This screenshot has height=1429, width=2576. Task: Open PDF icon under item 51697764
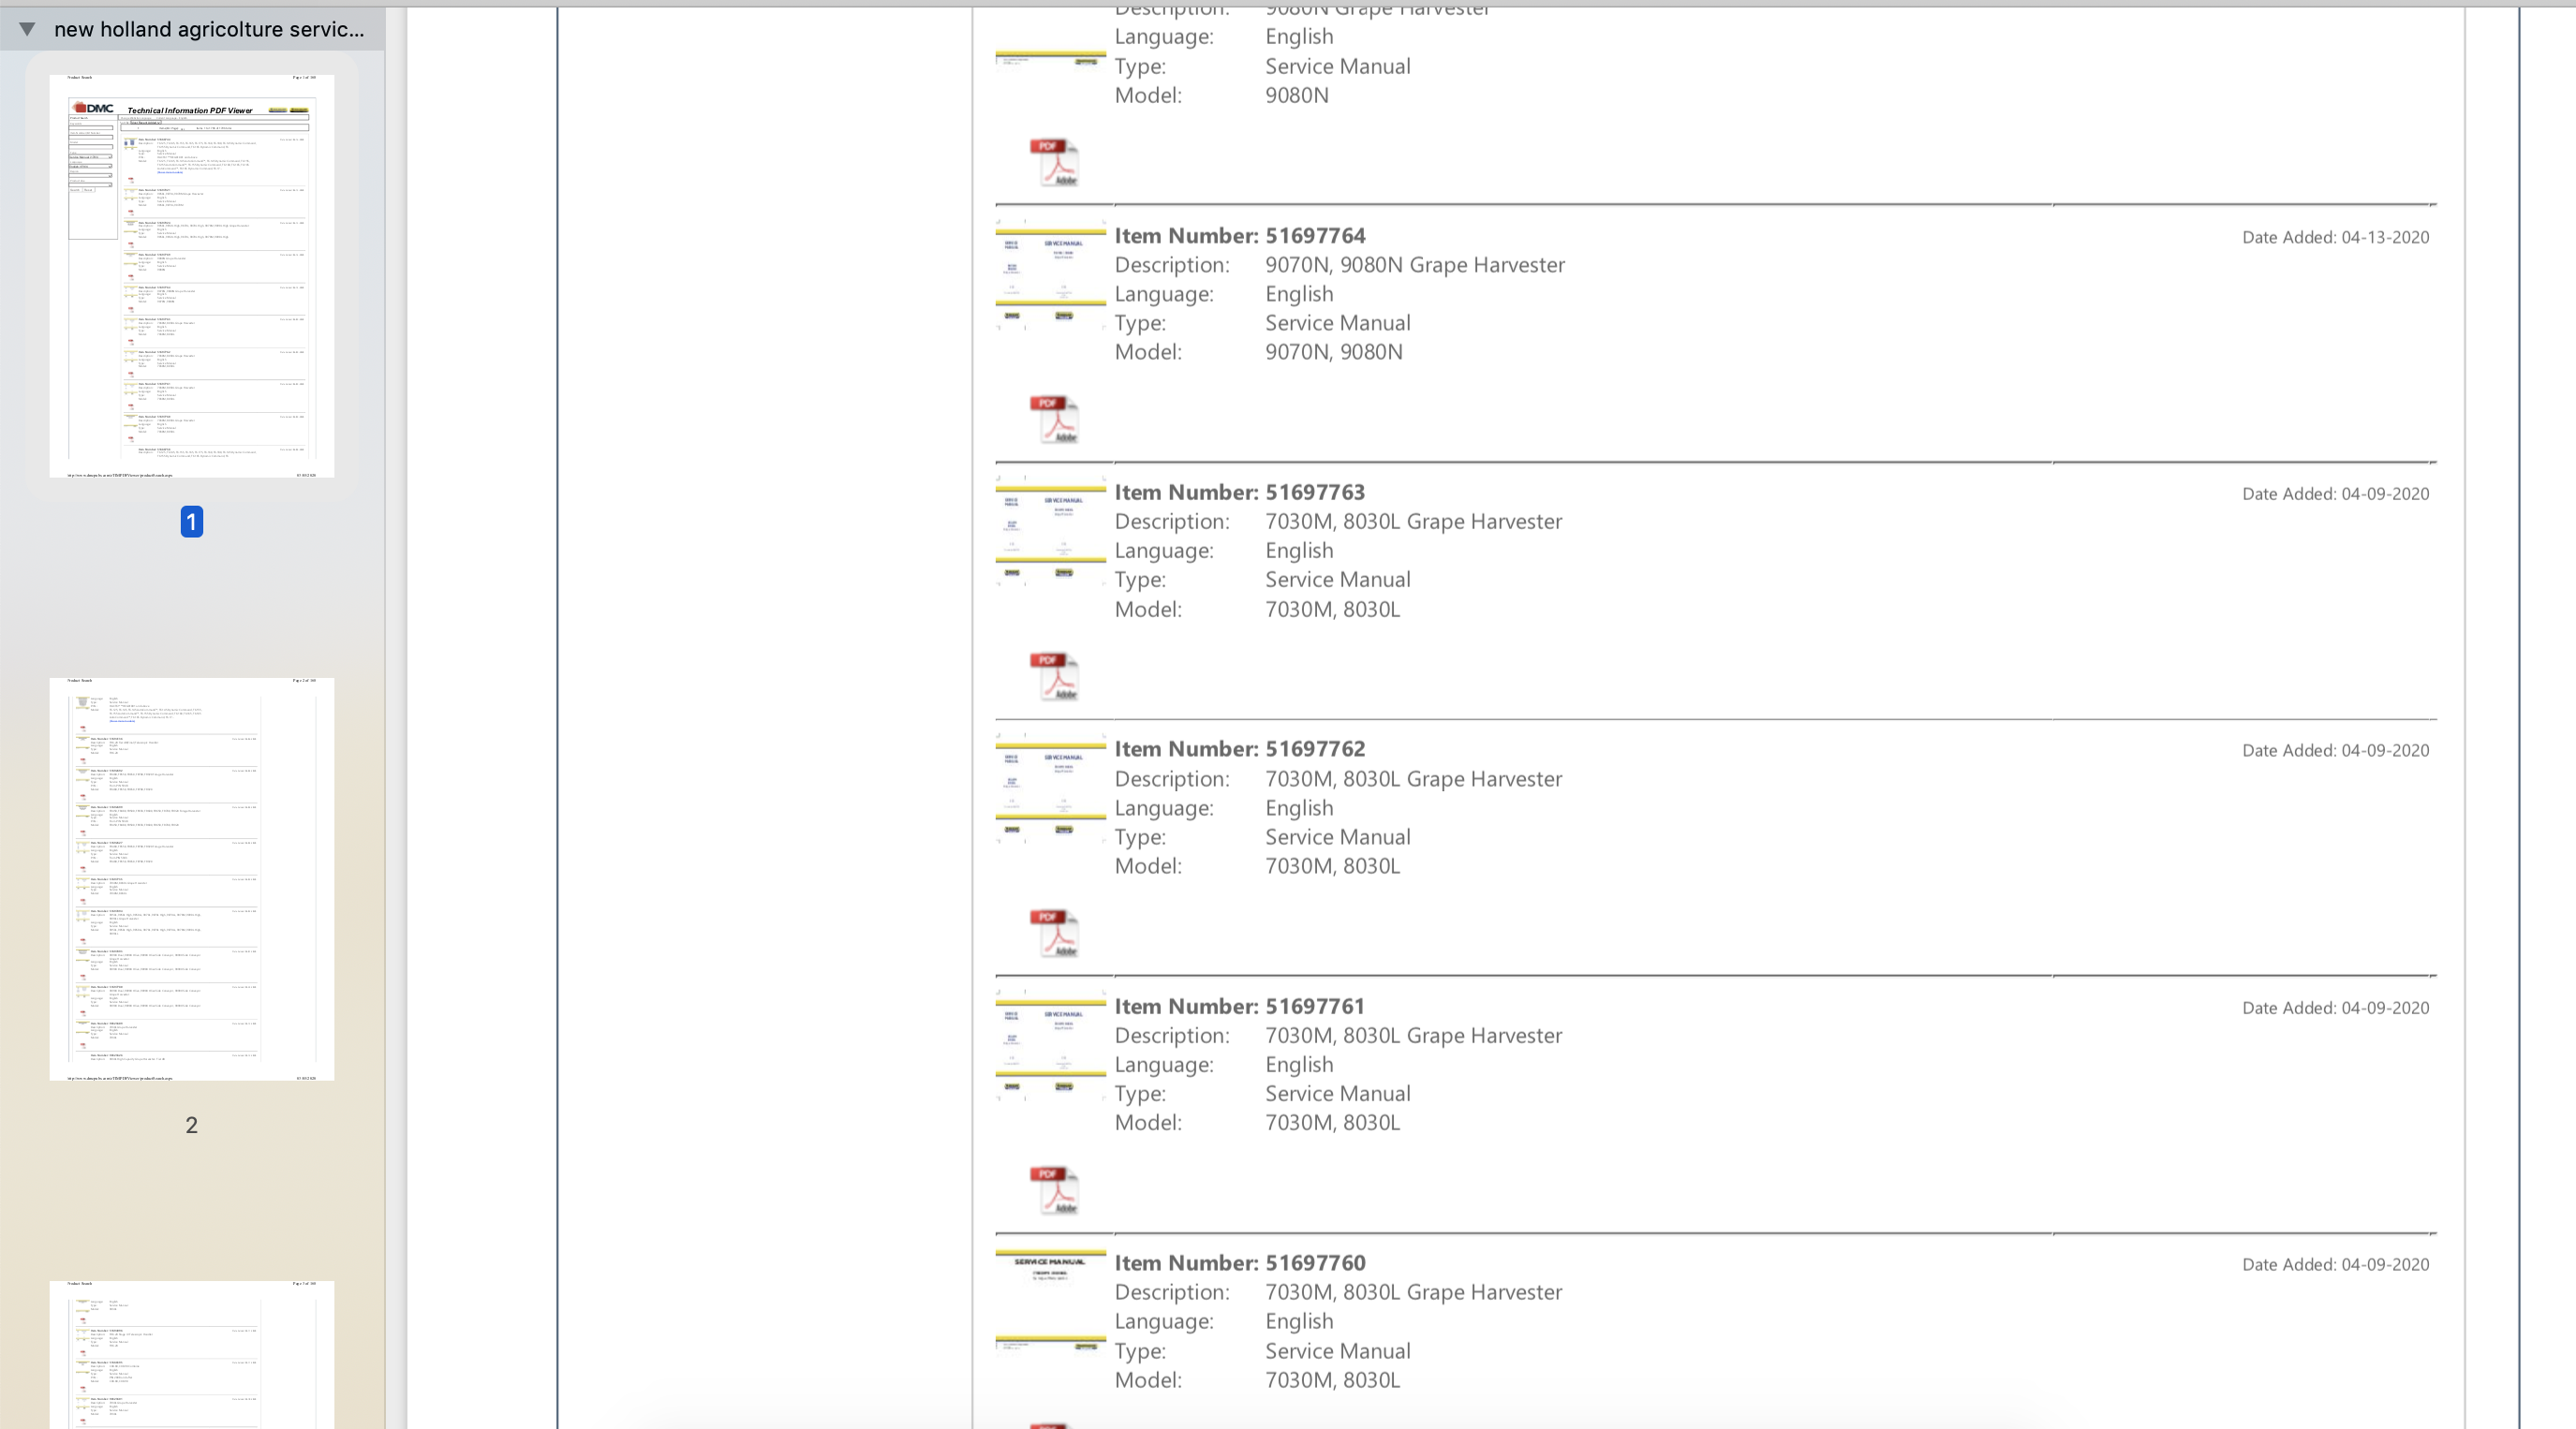coord(1054,419)
